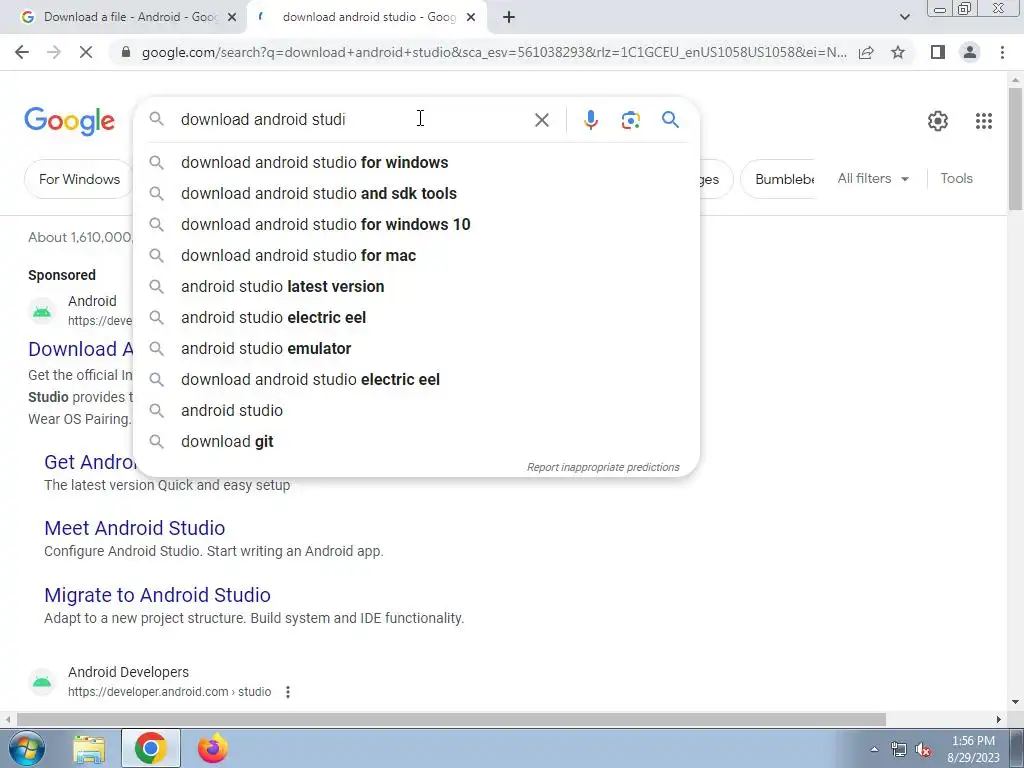The height and width of the screenshot is (768, 1024).
Task: Open 'Get Andro...' sitelink
Action: [x=89, y=462]
